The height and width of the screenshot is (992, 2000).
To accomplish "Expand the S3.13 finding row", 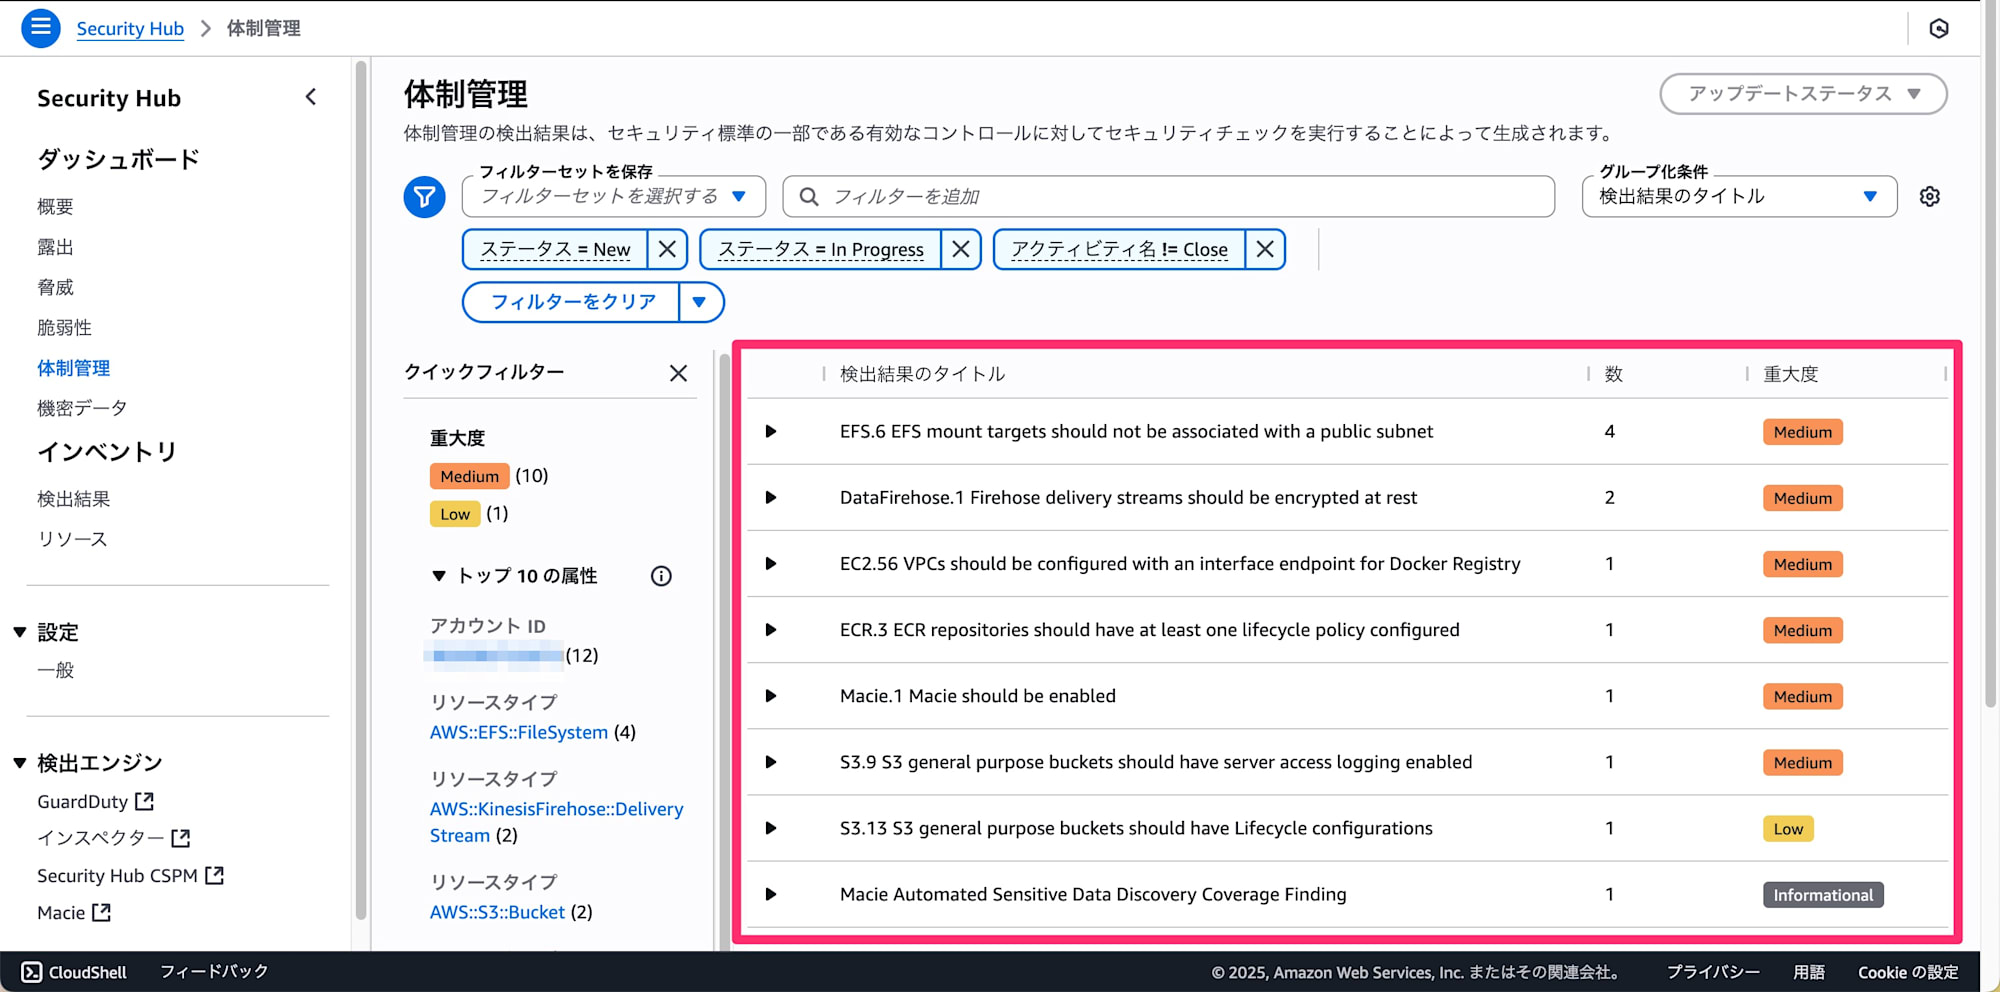I will (771, 828).
